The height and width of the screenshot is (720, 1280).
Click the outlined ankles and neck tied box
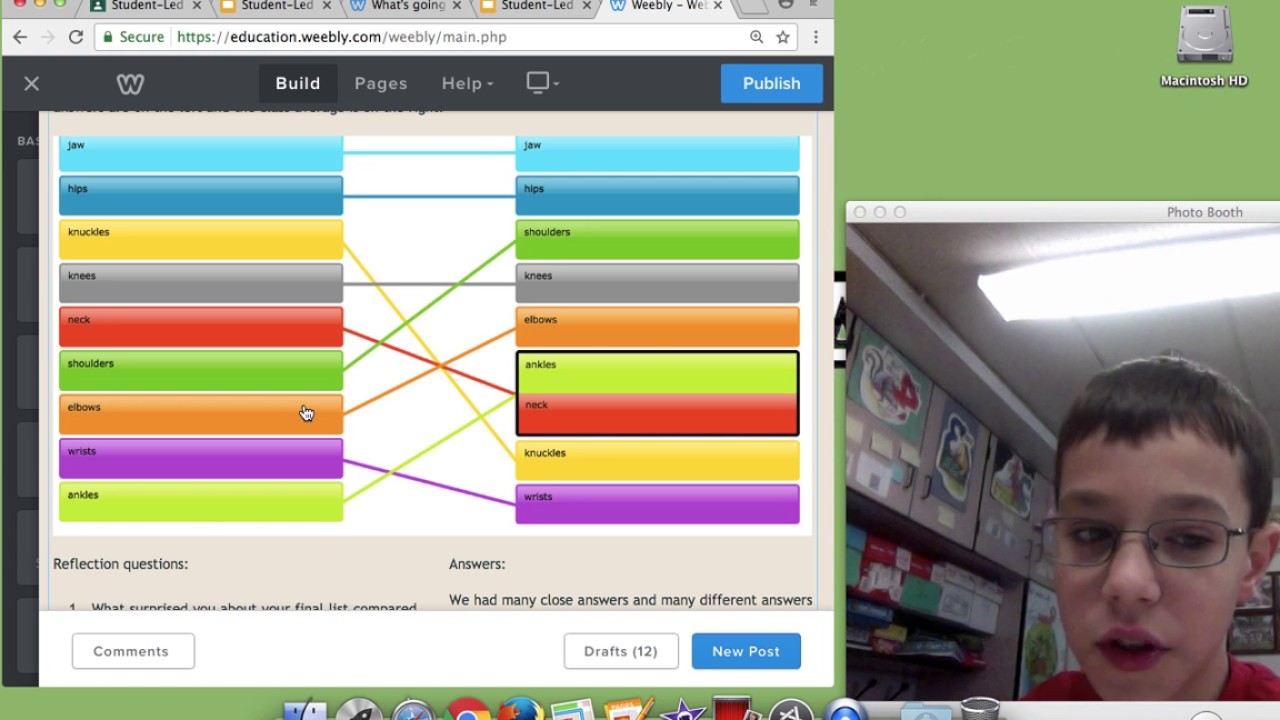pyautogui.click(x=658, y=394)
